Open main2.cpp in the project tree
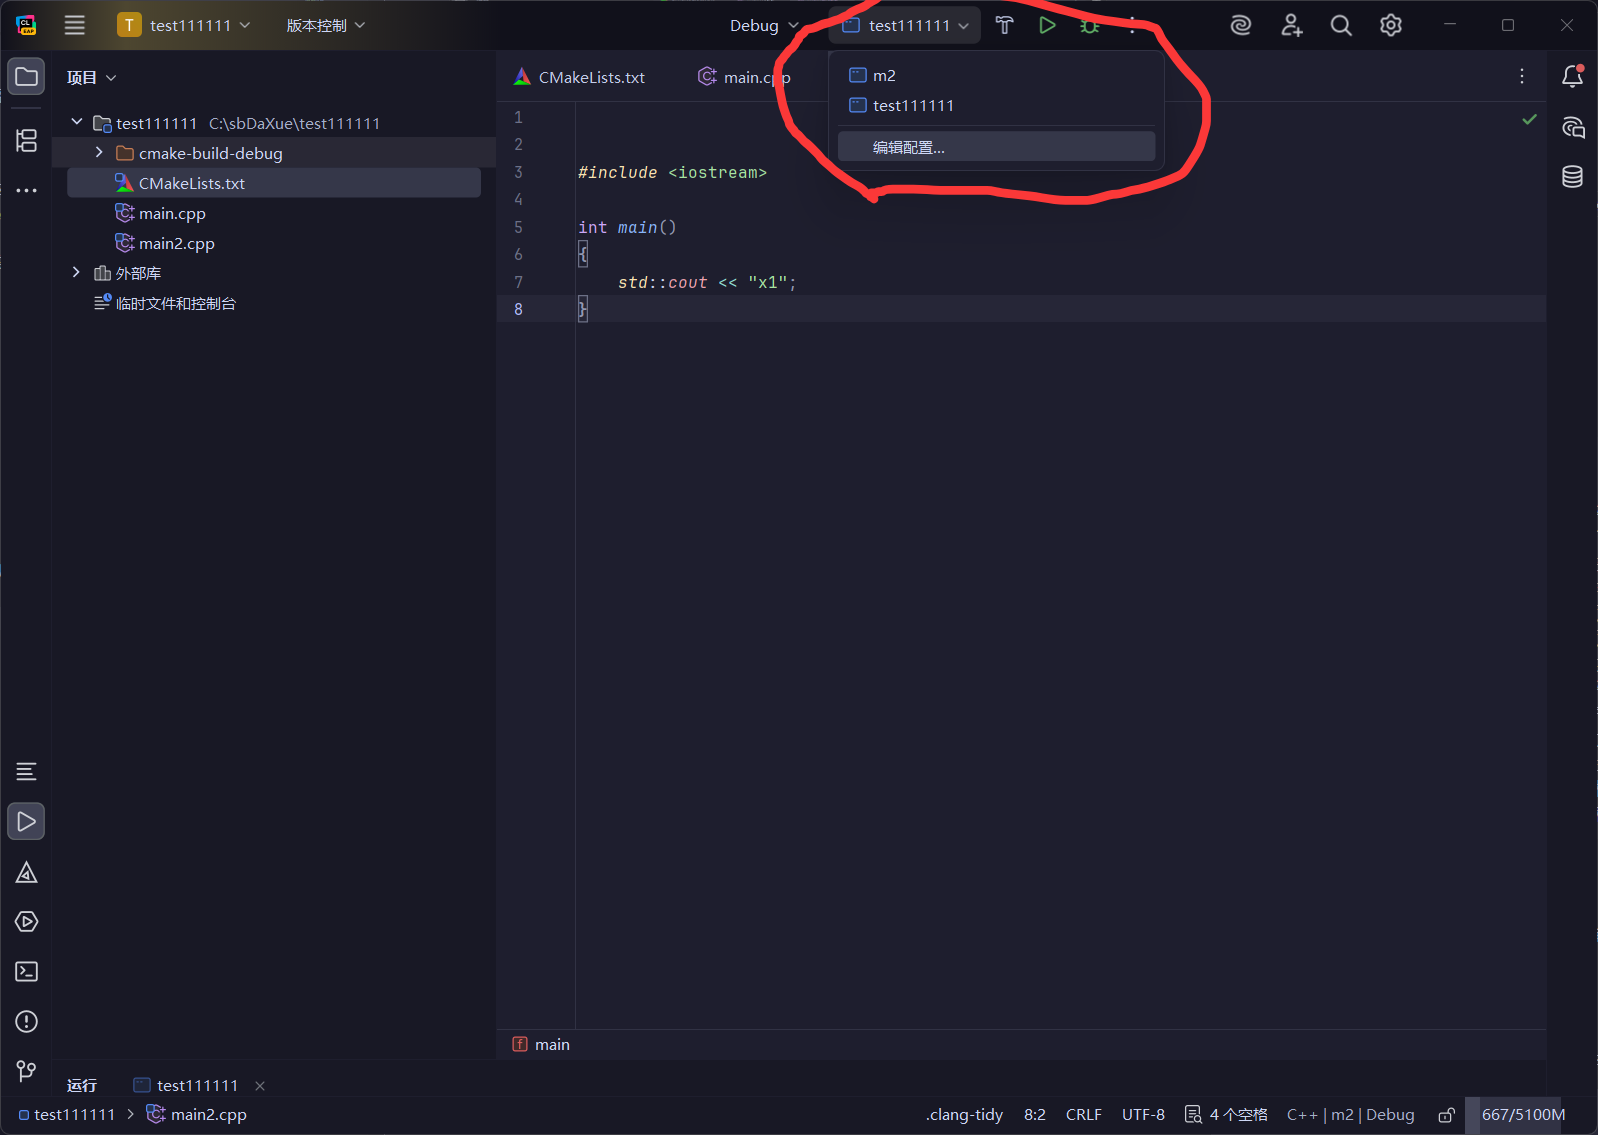 coord(176,244)
